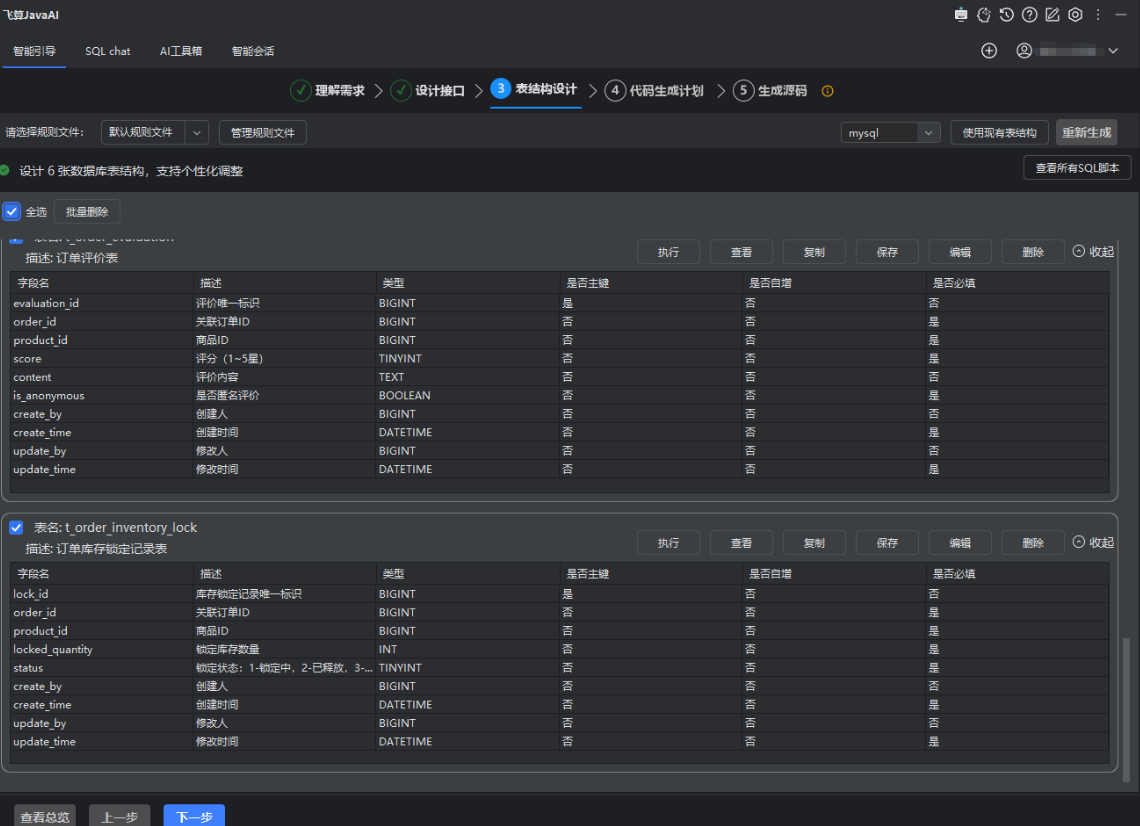Click the orange info icon after 生成源码

[827, 91]
